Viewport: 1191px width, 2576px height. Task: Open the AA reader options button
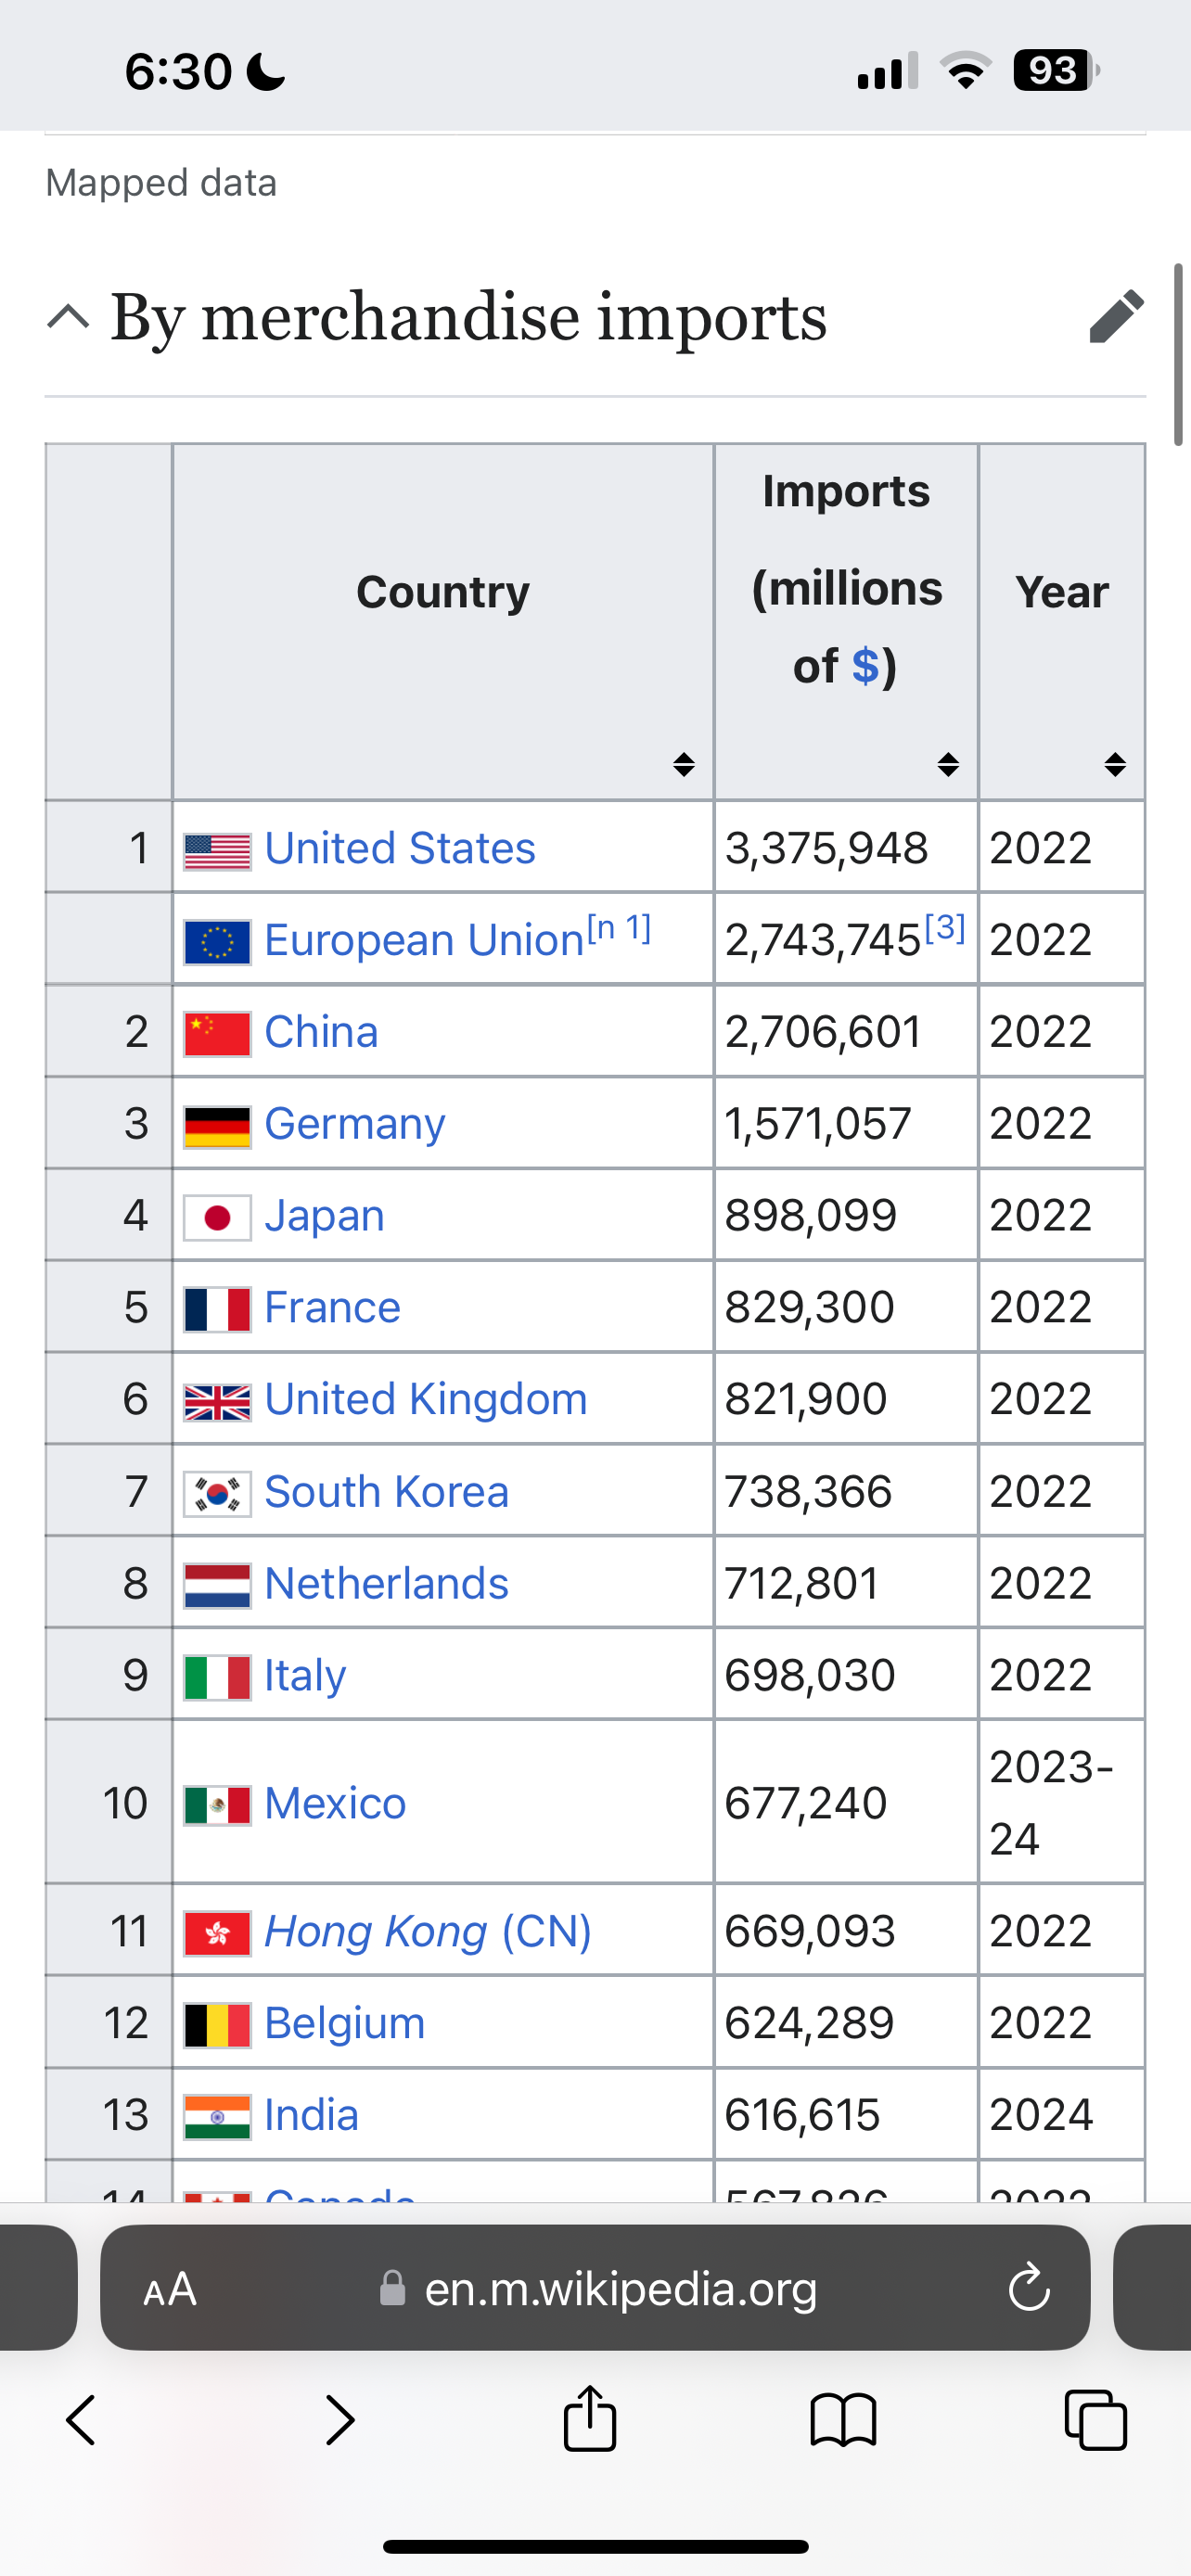(x=170, y=2288)
